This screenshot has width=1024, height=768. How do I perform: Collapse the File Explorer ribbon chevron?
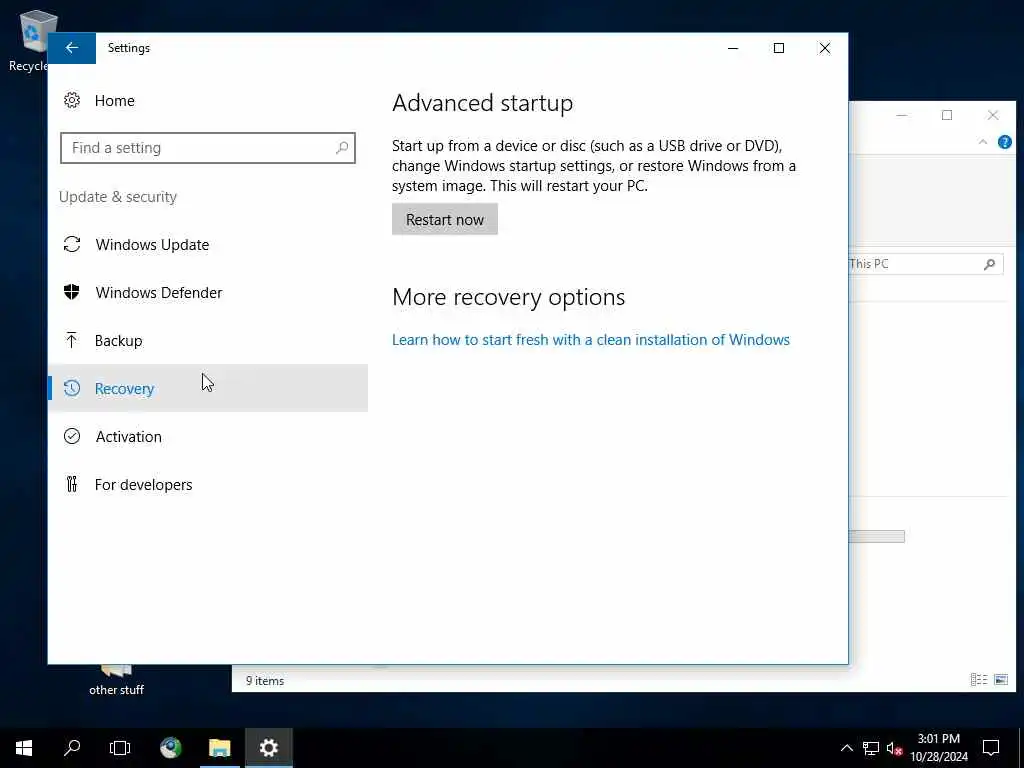coord(983,142)
